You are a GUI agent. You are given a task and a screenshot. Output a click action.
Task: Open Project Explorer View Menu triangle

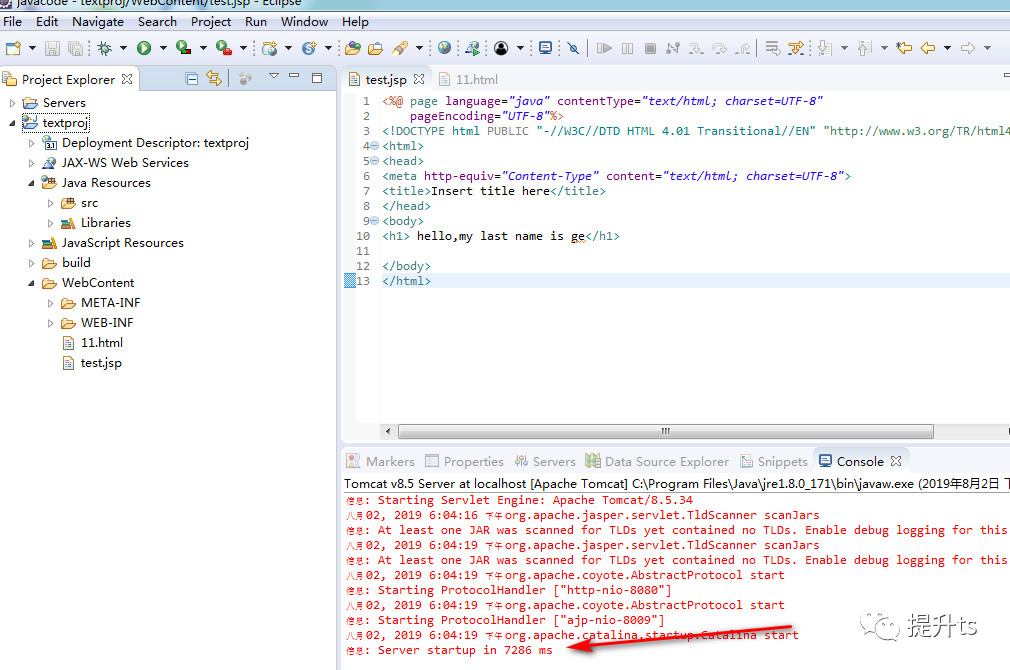coord(274,76)
